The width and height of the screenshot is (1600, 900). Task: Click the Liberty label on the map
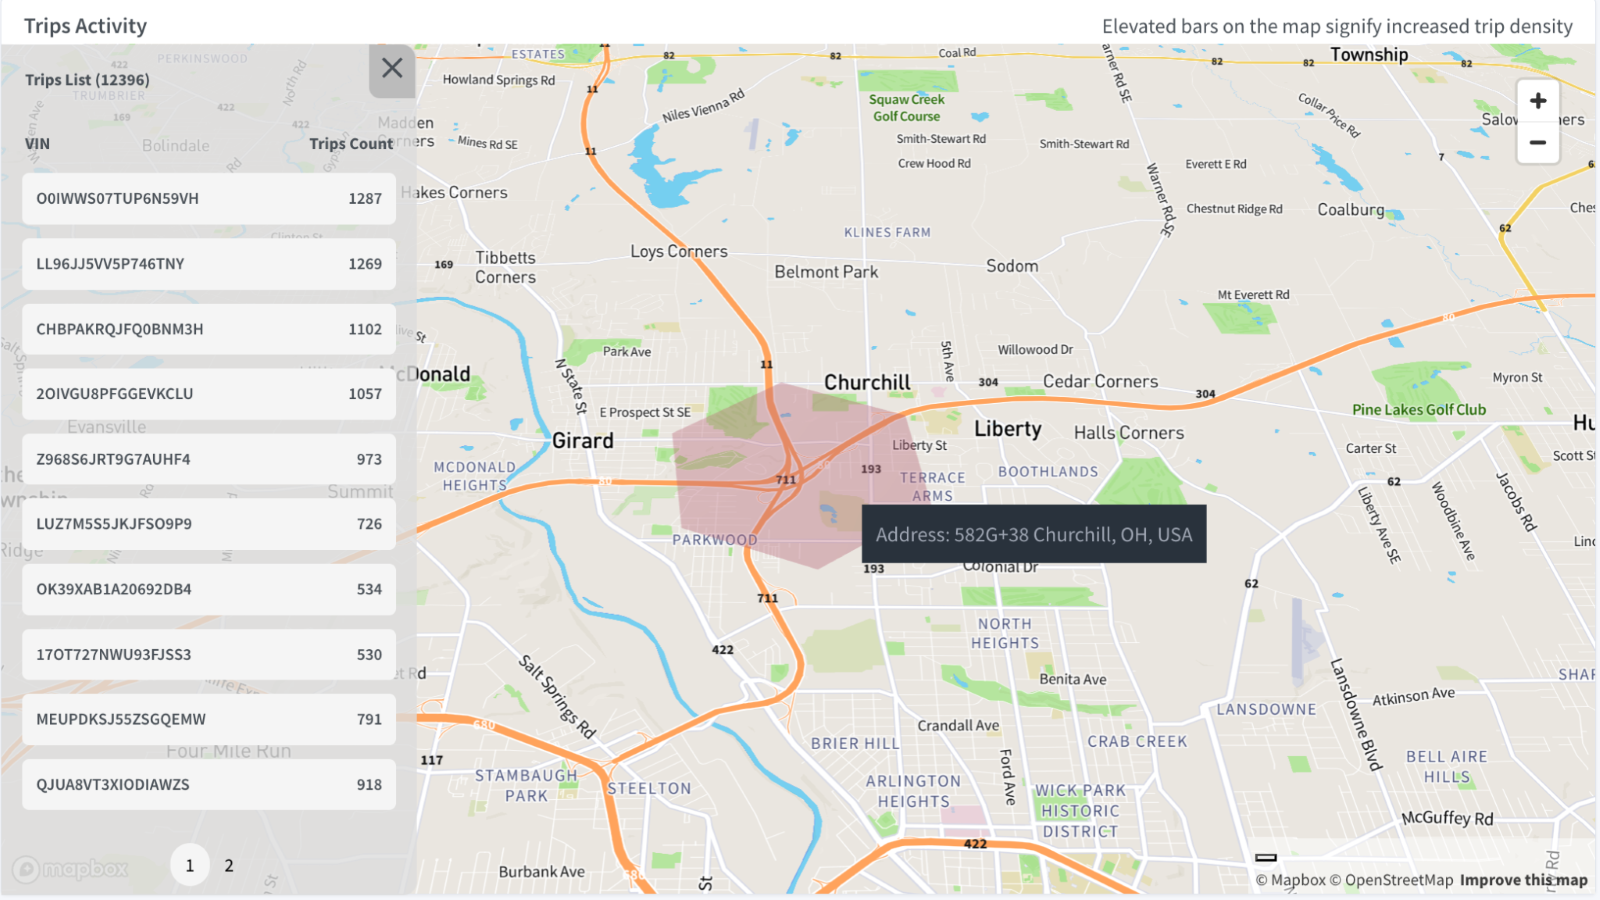coord(1008,429)
